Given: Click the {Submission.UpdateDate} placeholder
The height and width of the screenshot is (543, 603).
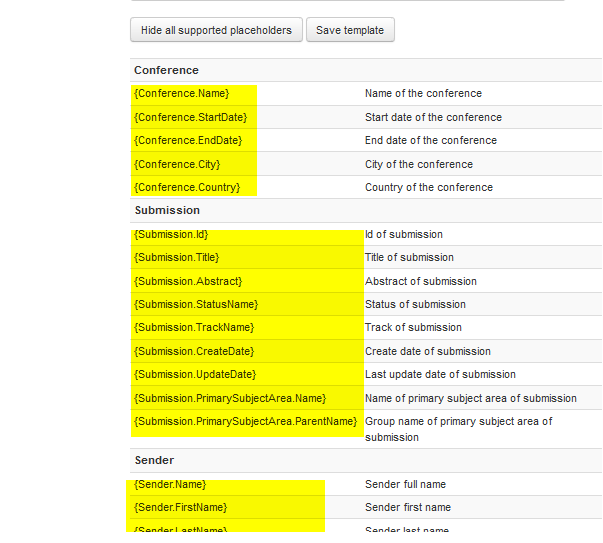Looking at the screenshot, I should [195, 375].
